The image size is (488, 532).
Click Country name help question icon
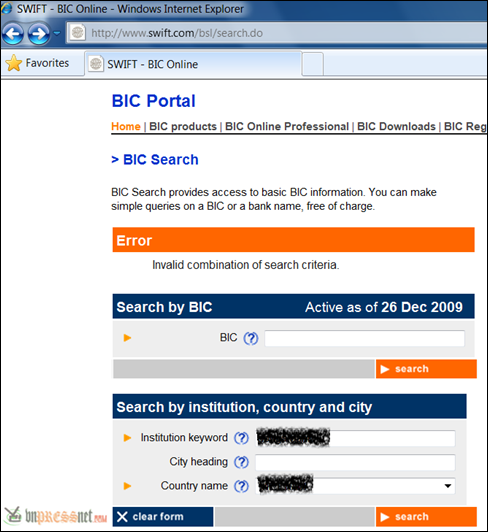click(x=241, y=486)
